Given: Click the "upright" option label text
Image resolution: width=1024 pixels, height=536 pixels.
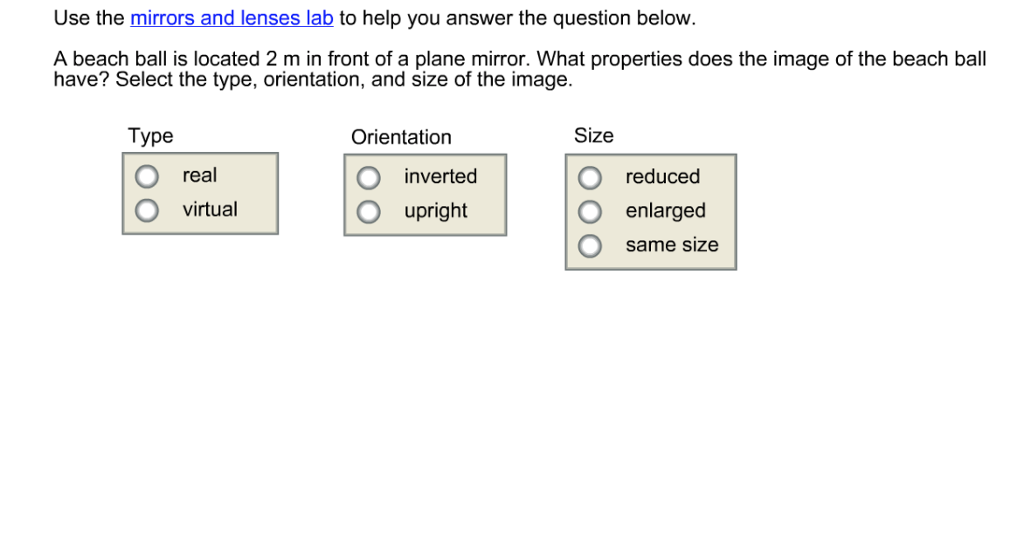Looking at the screenshot, I should coord(435,211).
